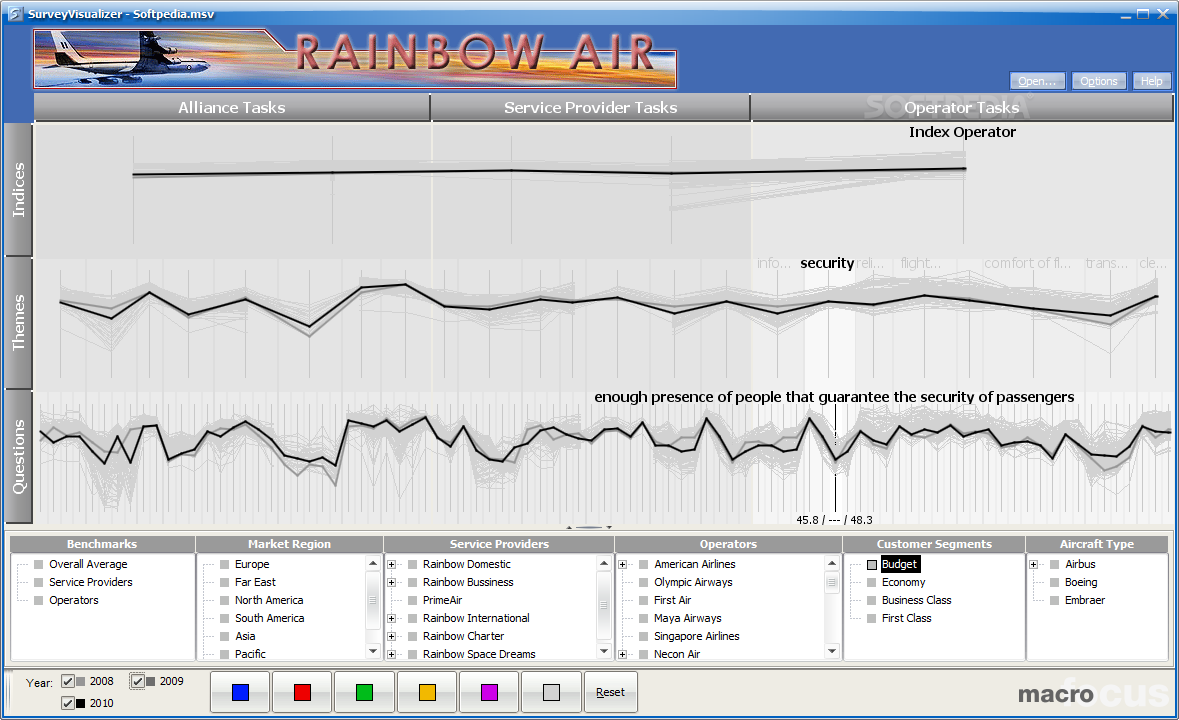Click the Economy segment color box

coord(872,582)
